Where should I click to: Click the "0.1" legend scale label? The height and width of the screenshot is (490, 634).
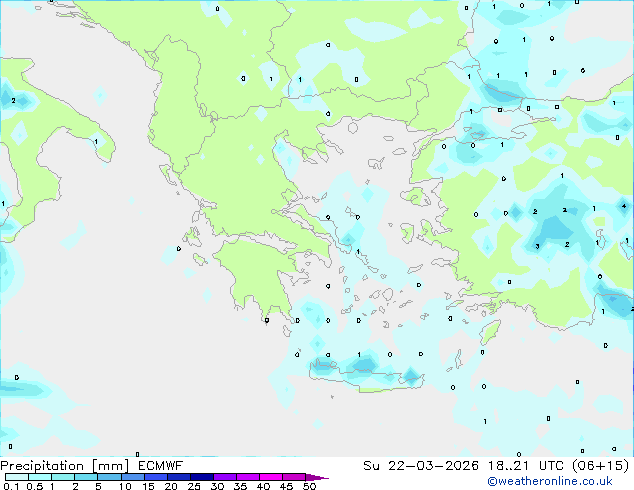click(x=11, y=486)
